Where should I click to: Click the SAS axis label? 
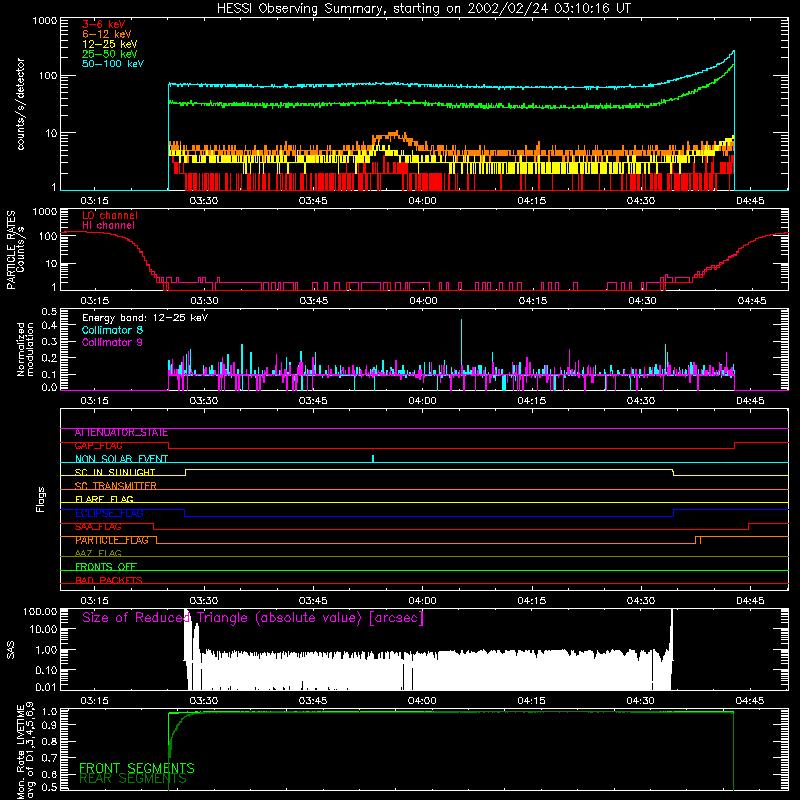[10, 650]
